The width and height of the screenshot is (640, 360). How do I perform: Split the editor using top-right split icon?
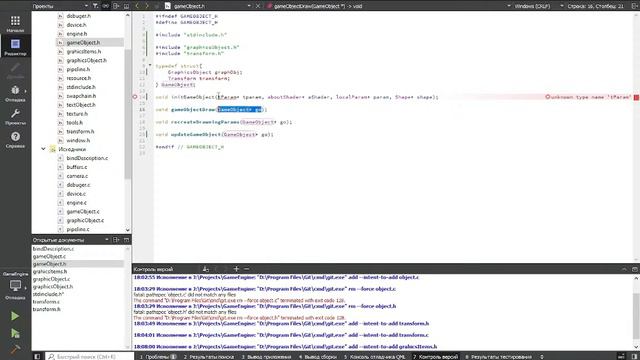(635, 6)
